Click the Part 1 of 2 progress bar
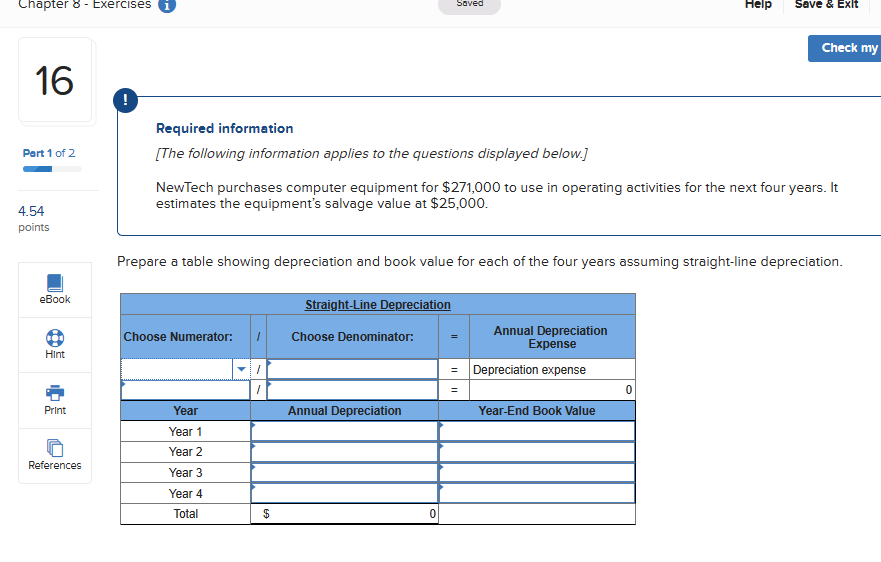Screen dimensions: 881x562 tap(52, 169)
